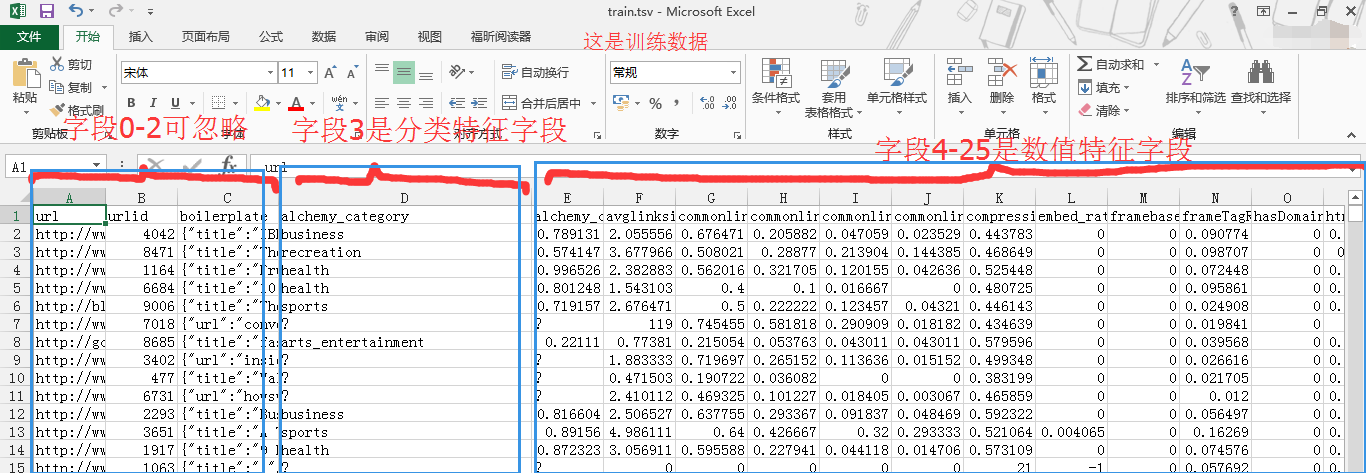Click the phonetic guide (wén) icon

tap(339, 103)
